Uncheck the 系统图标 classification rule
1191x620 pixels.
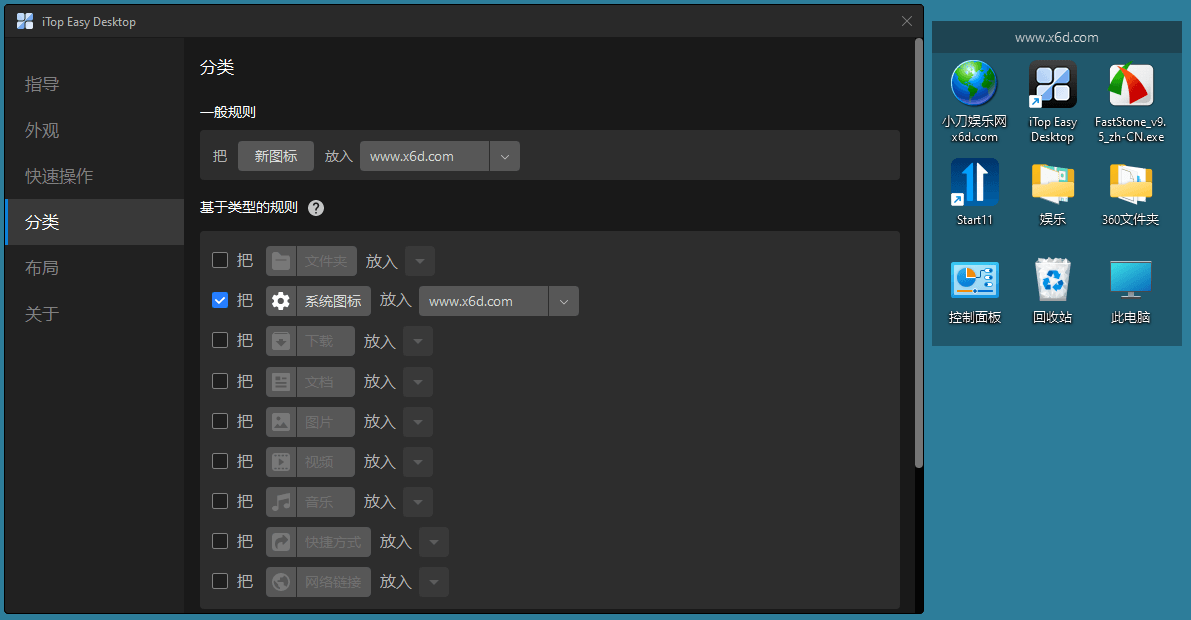pos(219,300)
